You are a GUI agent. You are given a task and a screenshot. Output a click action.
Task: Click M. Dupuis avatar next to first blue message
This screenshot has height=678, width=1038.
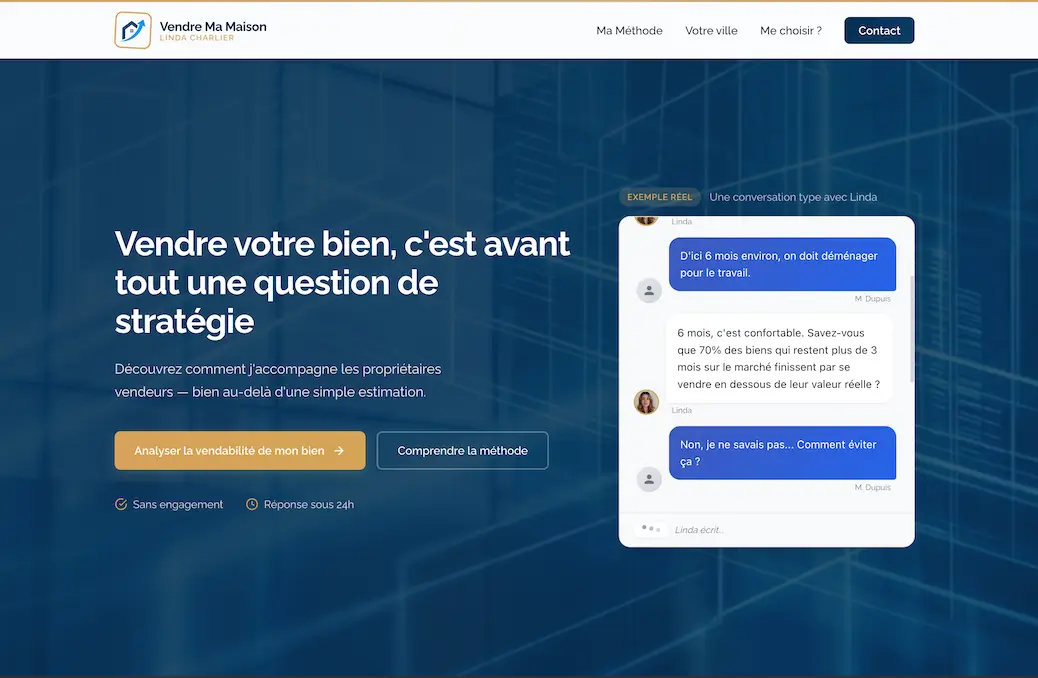(x=649, y=289)
